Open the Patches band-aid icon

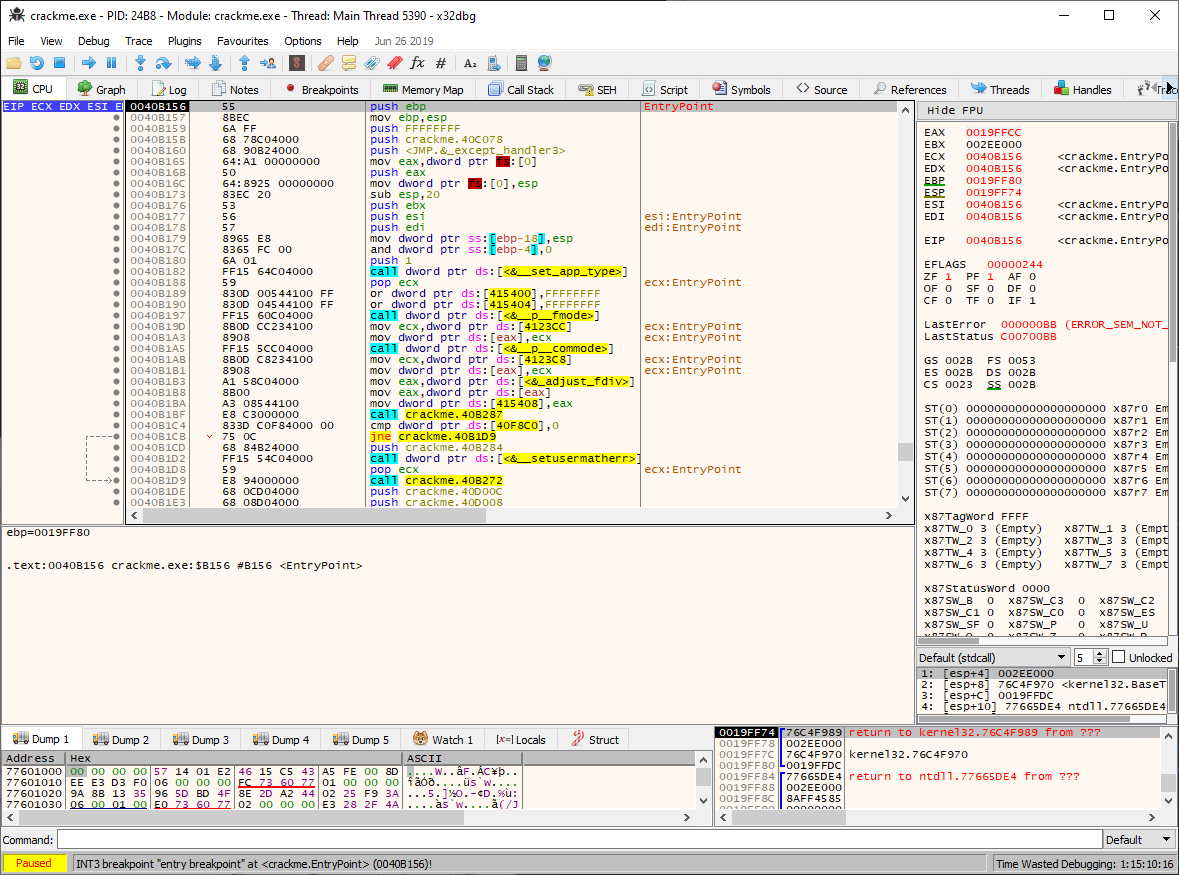325,63
